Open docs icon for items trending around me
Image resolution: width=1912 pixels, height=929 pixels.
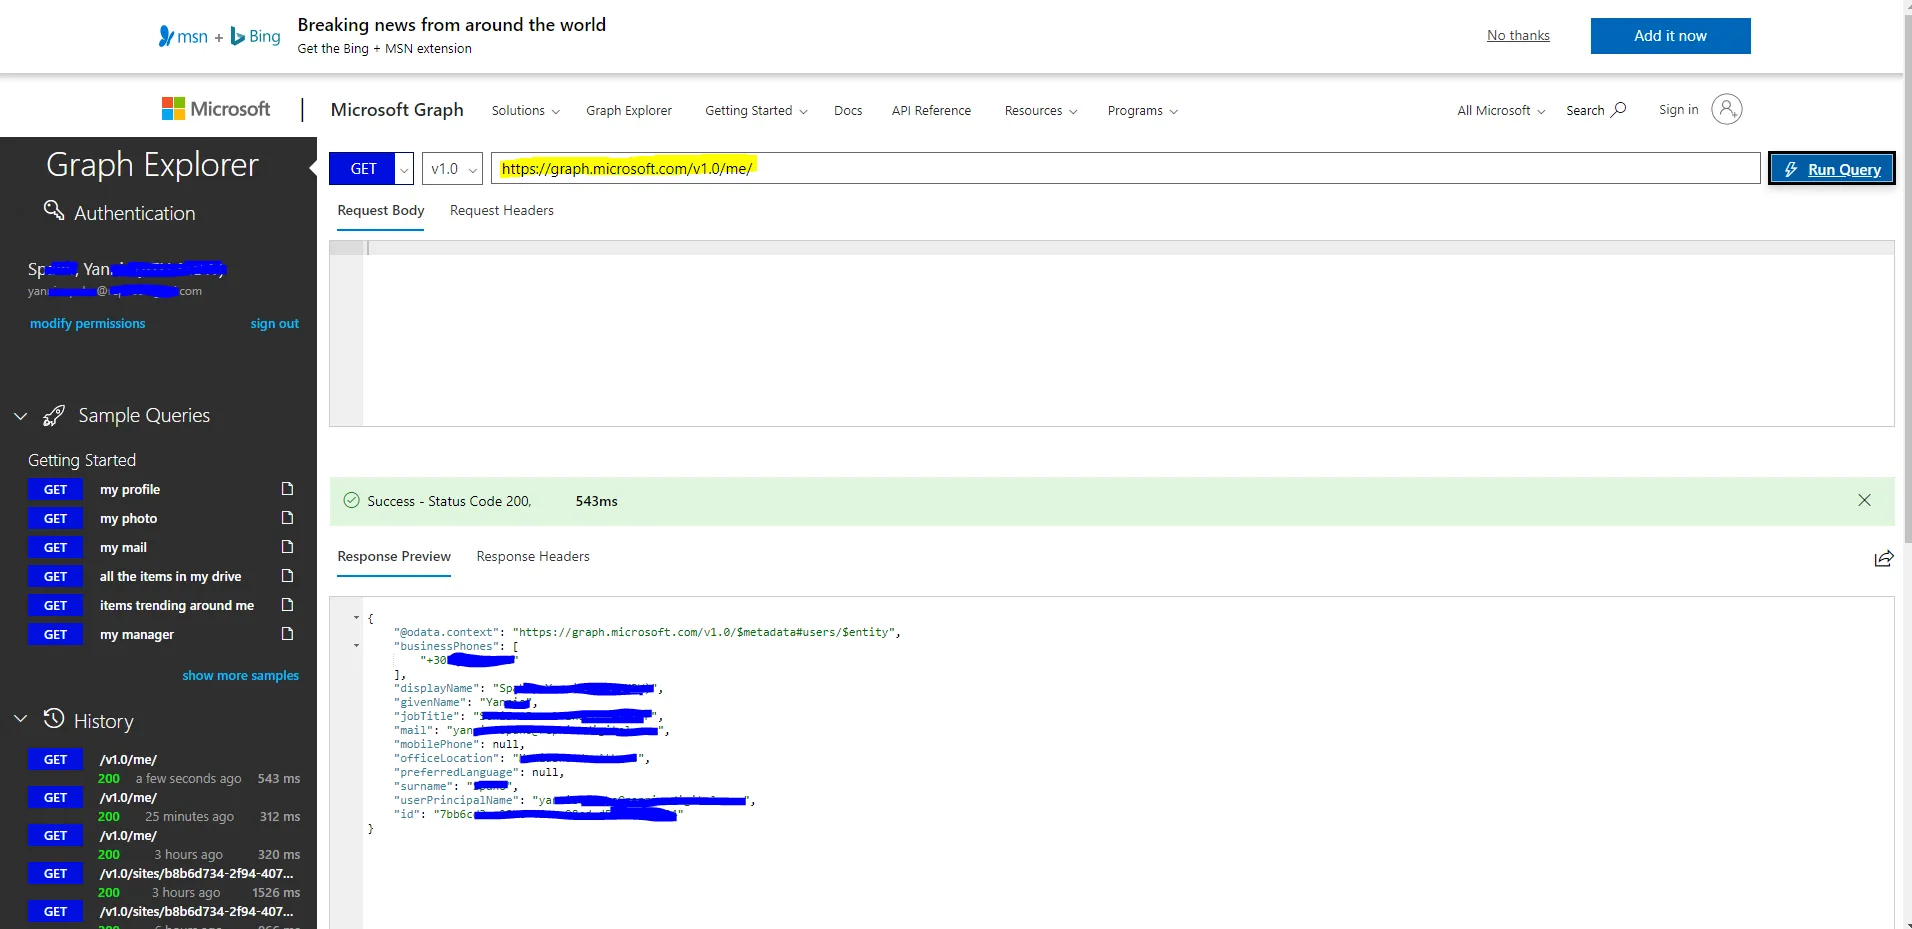point(288,605)
